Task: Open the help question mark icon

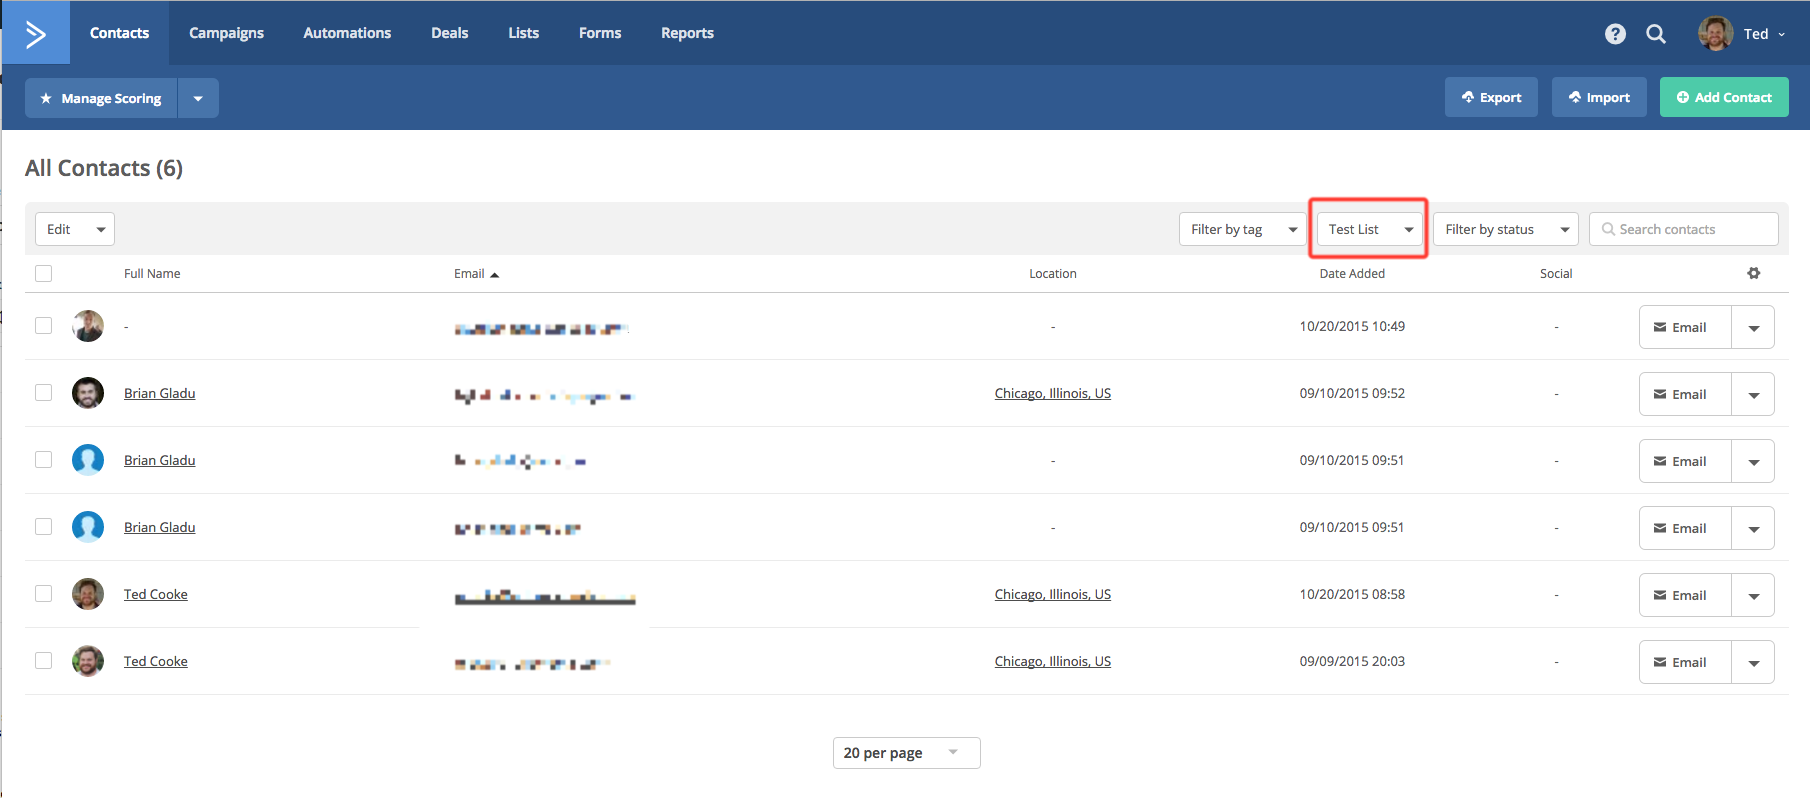Action: point(1615,34)
